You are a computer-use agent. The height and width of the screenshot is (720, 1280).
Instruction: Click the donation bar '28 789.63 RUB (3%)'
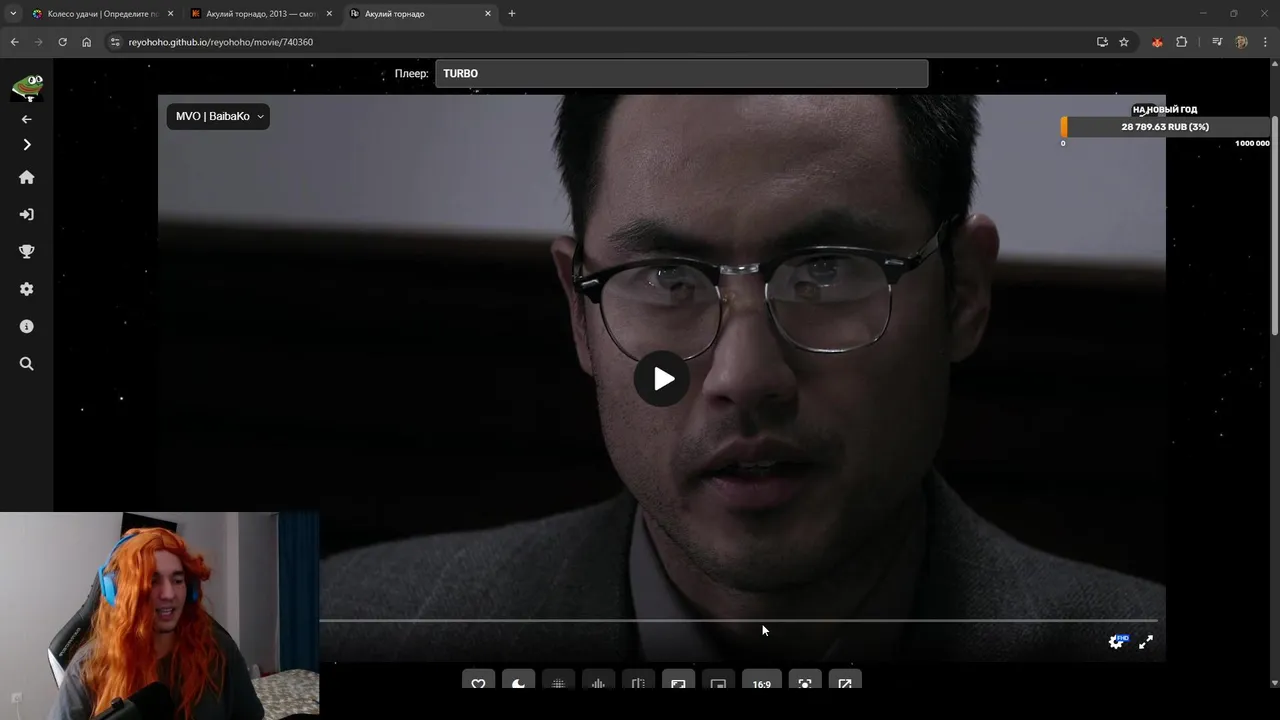(1165, 127)
